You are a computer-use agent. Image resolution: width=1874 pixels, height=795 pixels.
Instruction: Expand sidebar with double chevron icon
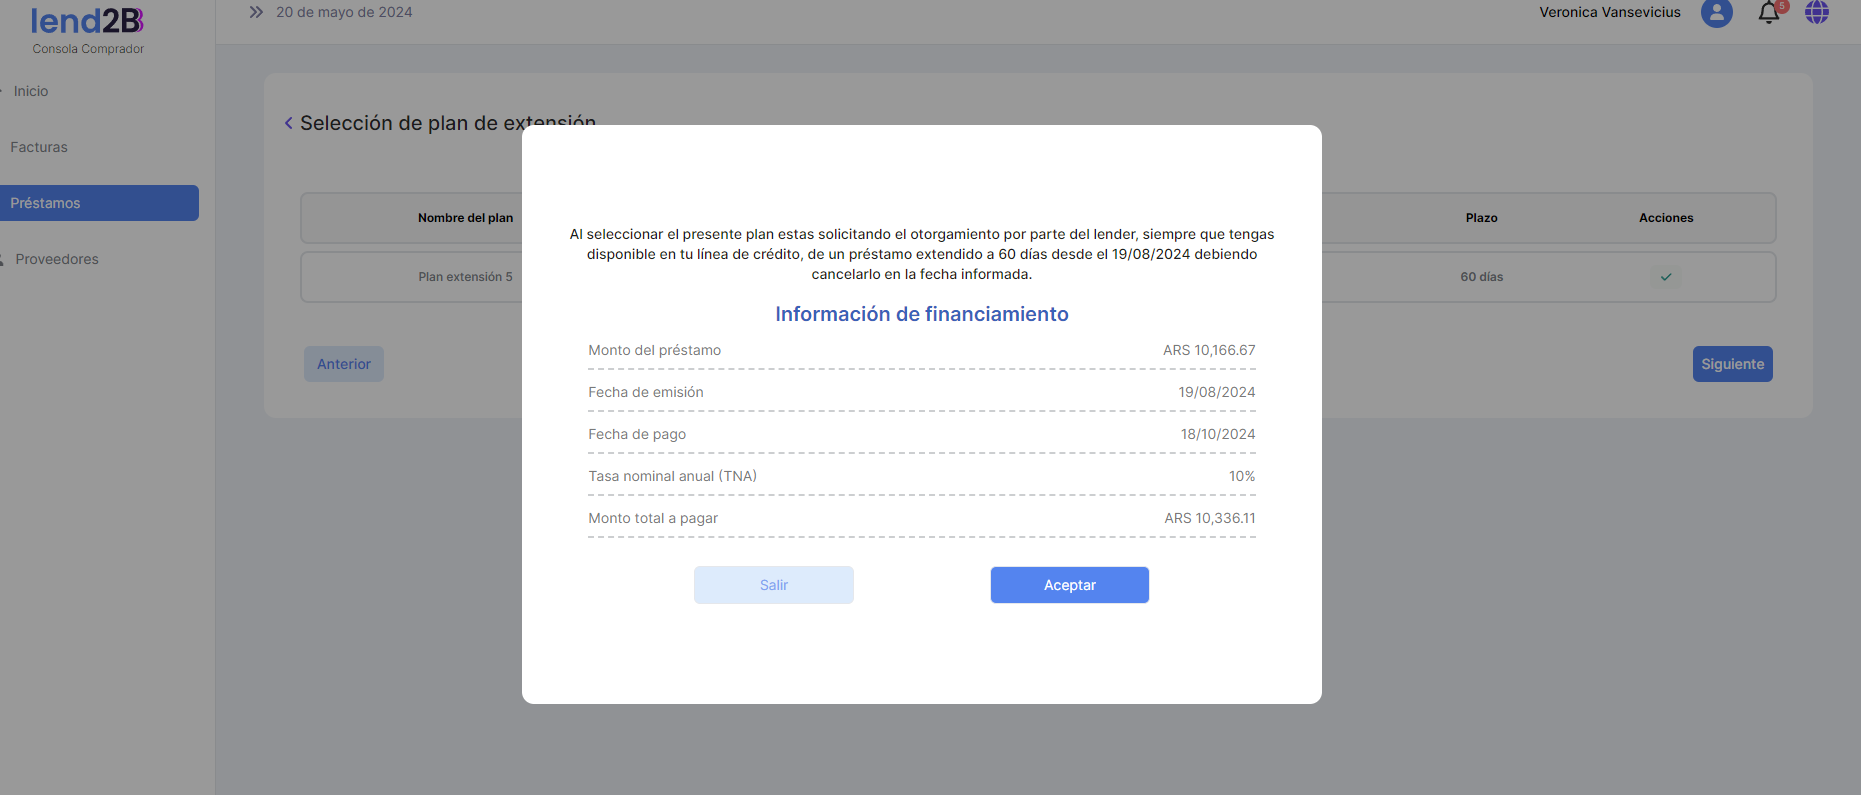point(256,12)
